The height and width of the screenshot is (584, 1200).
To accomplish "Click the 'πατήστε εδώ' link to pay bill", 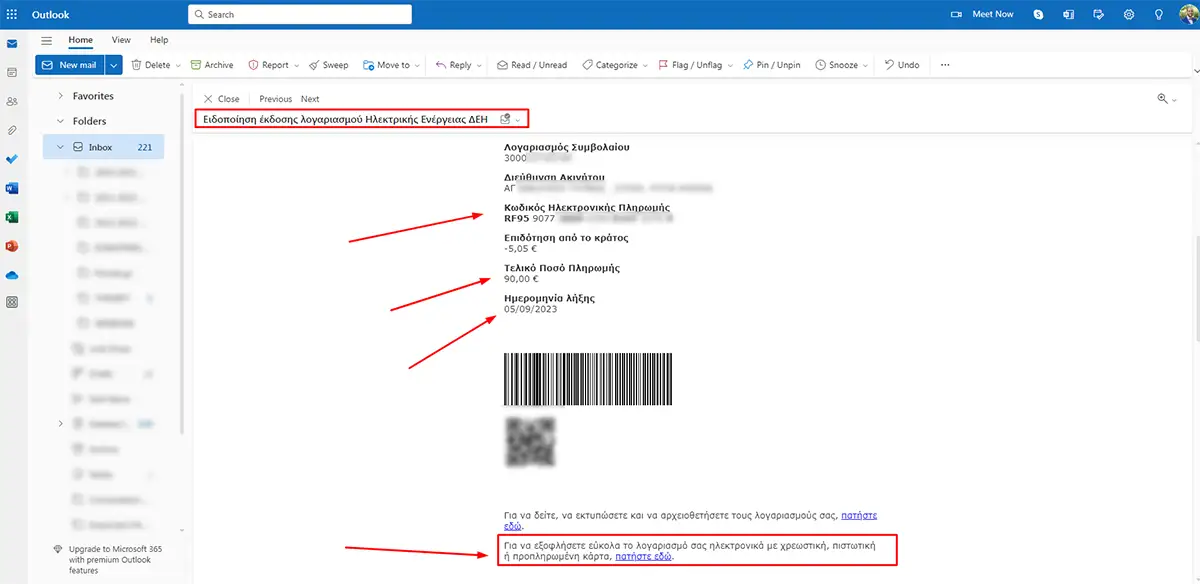I will click(x=643, y=556).
